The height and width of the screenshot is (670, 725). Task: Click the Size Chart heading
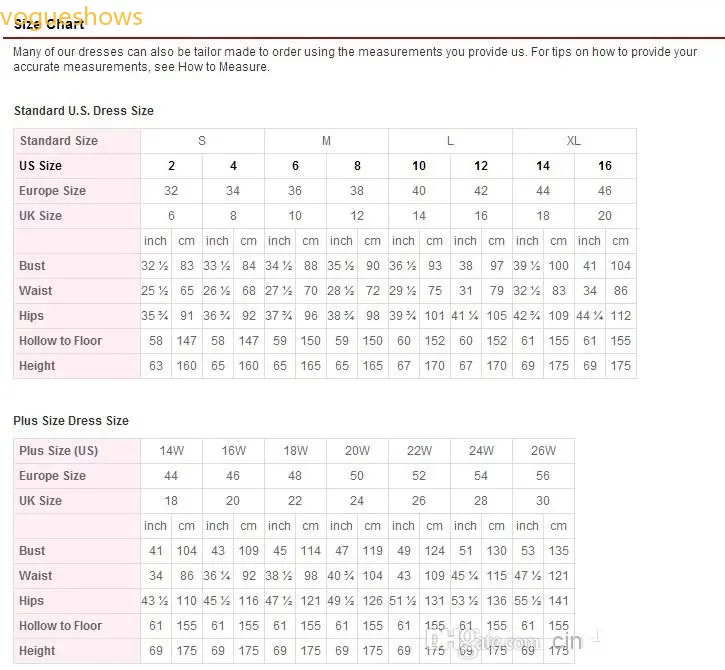tap(49, 24)
